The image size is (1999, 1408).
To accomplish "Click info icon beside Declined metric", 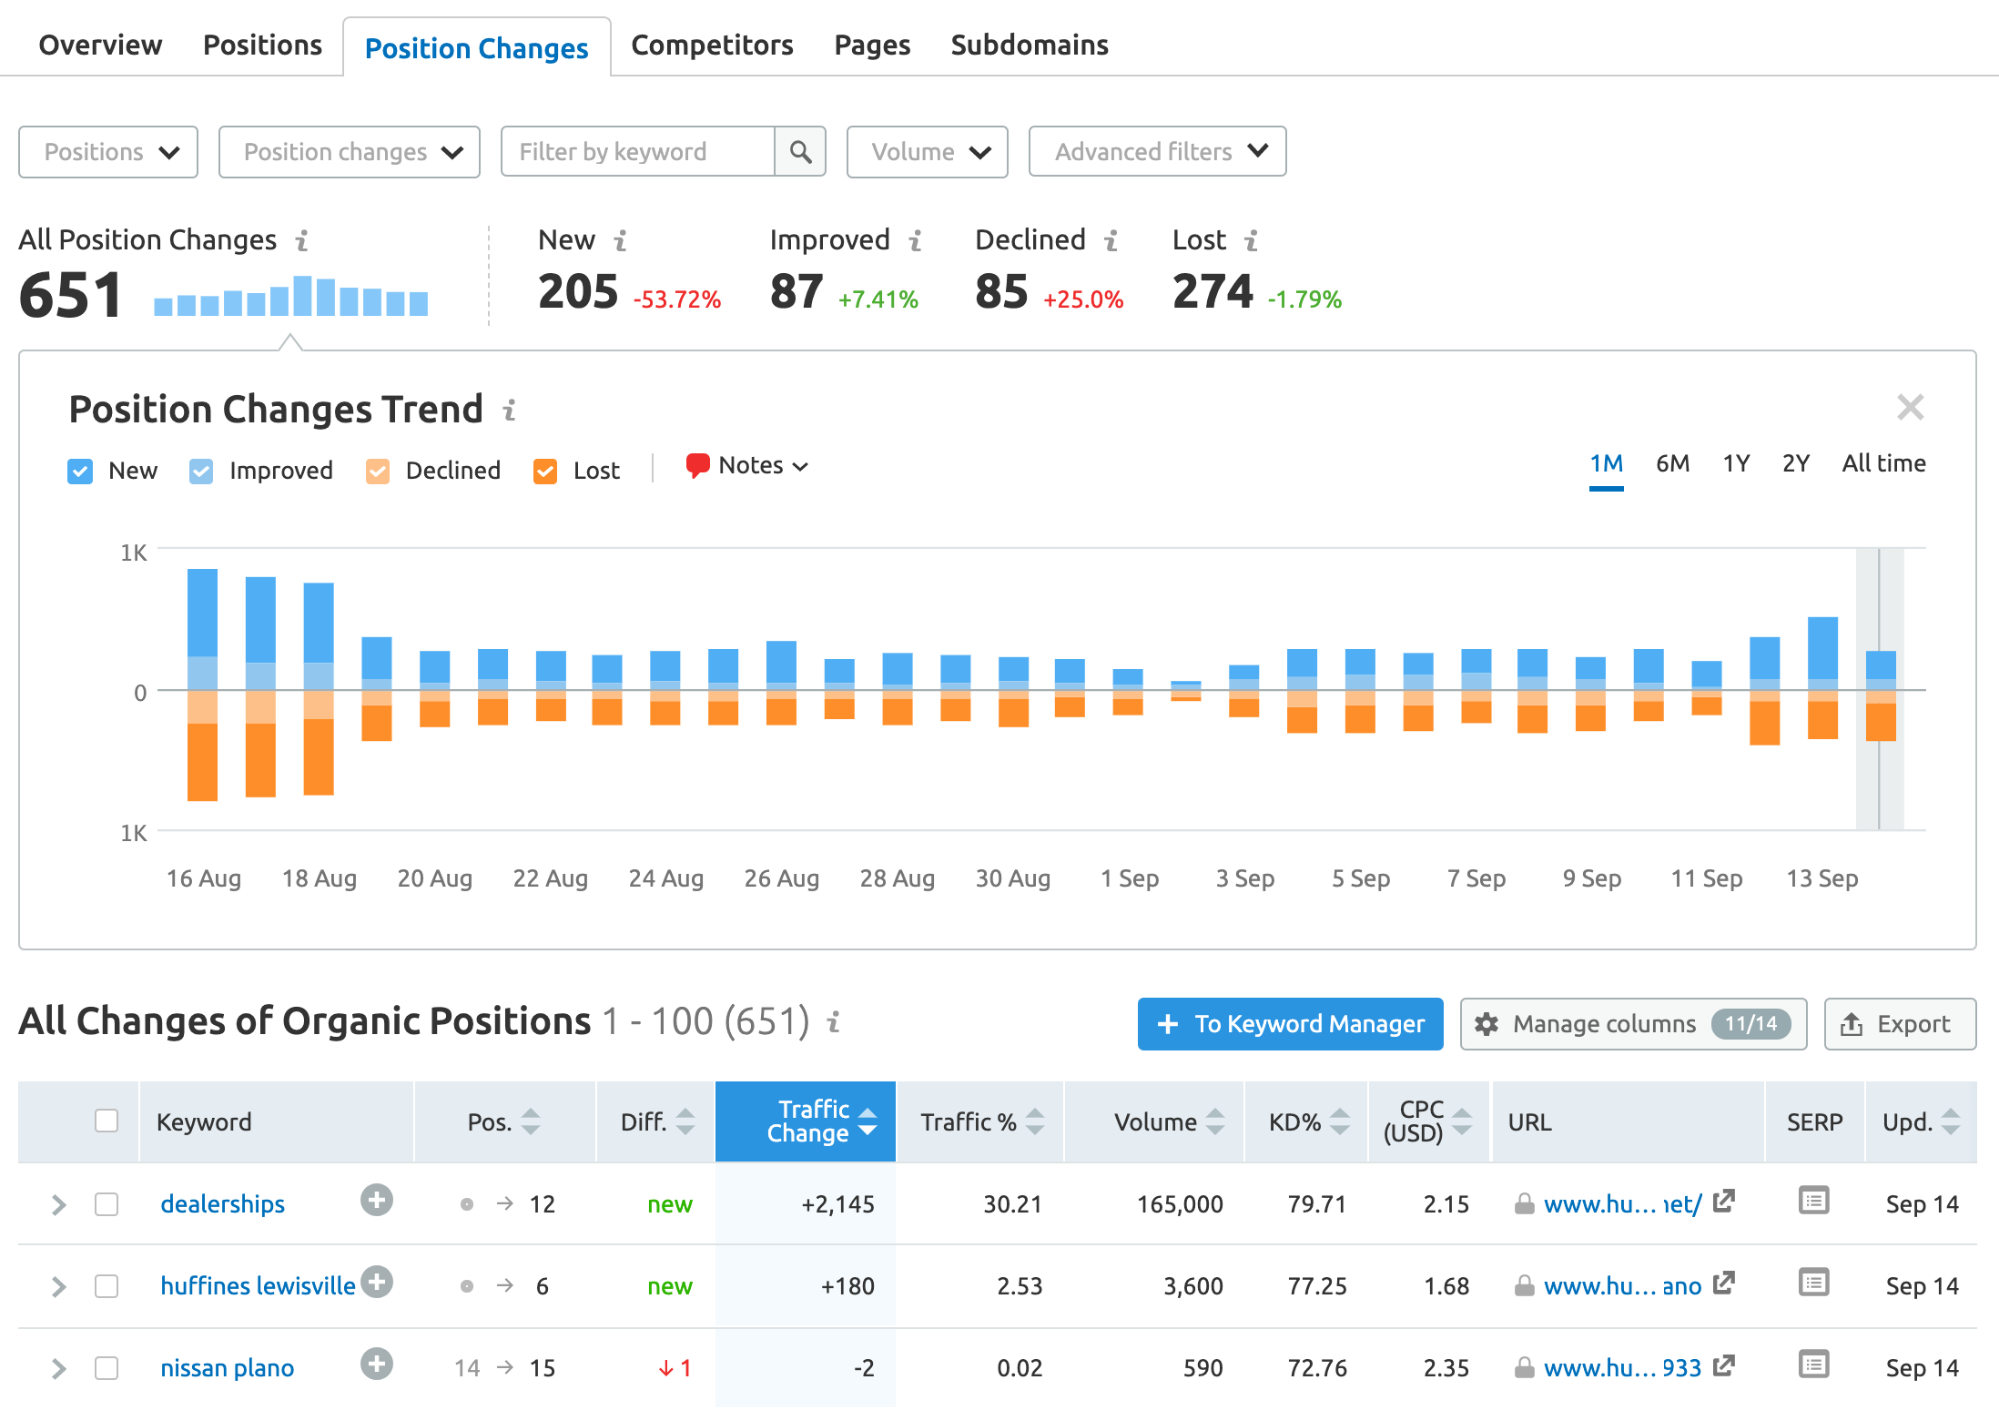I will 1111,241.
